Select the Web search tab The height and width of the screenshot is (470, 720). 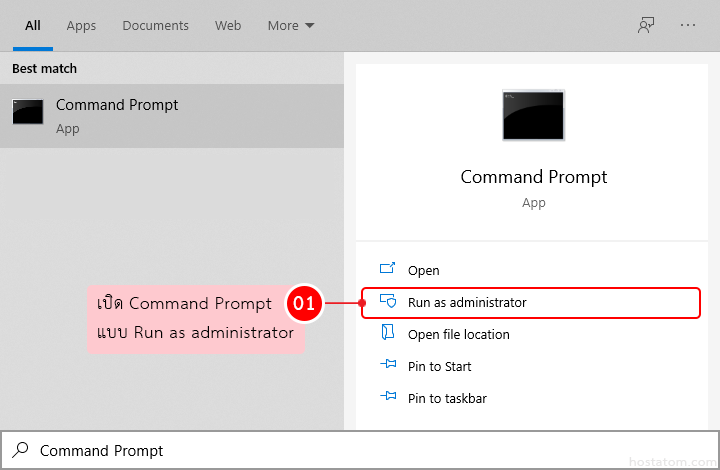coord(228,25)
